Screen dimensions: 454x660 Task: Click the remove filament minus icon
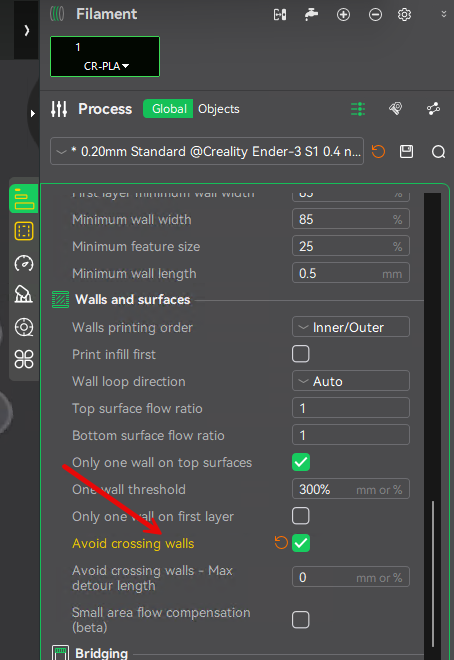(375, 15)
